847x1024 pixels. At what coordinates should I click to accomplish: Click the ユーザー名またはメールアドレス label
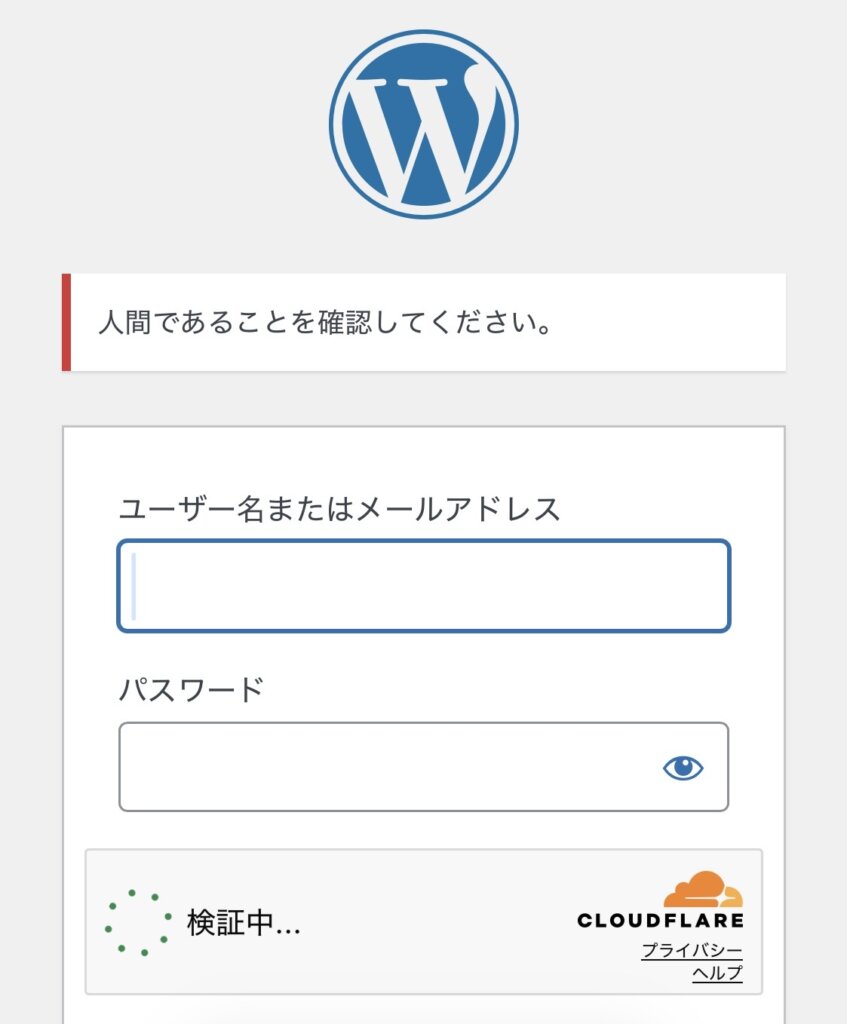[340, 509]
